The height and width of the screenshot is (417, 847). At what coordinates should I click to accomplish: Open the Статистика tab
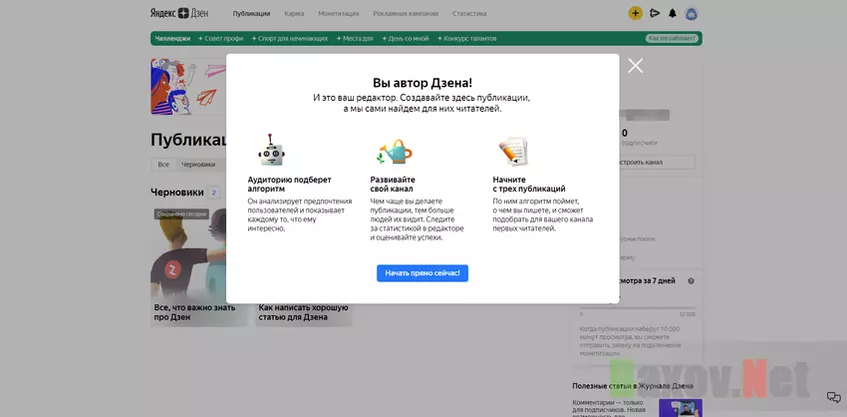coord(469,14)
